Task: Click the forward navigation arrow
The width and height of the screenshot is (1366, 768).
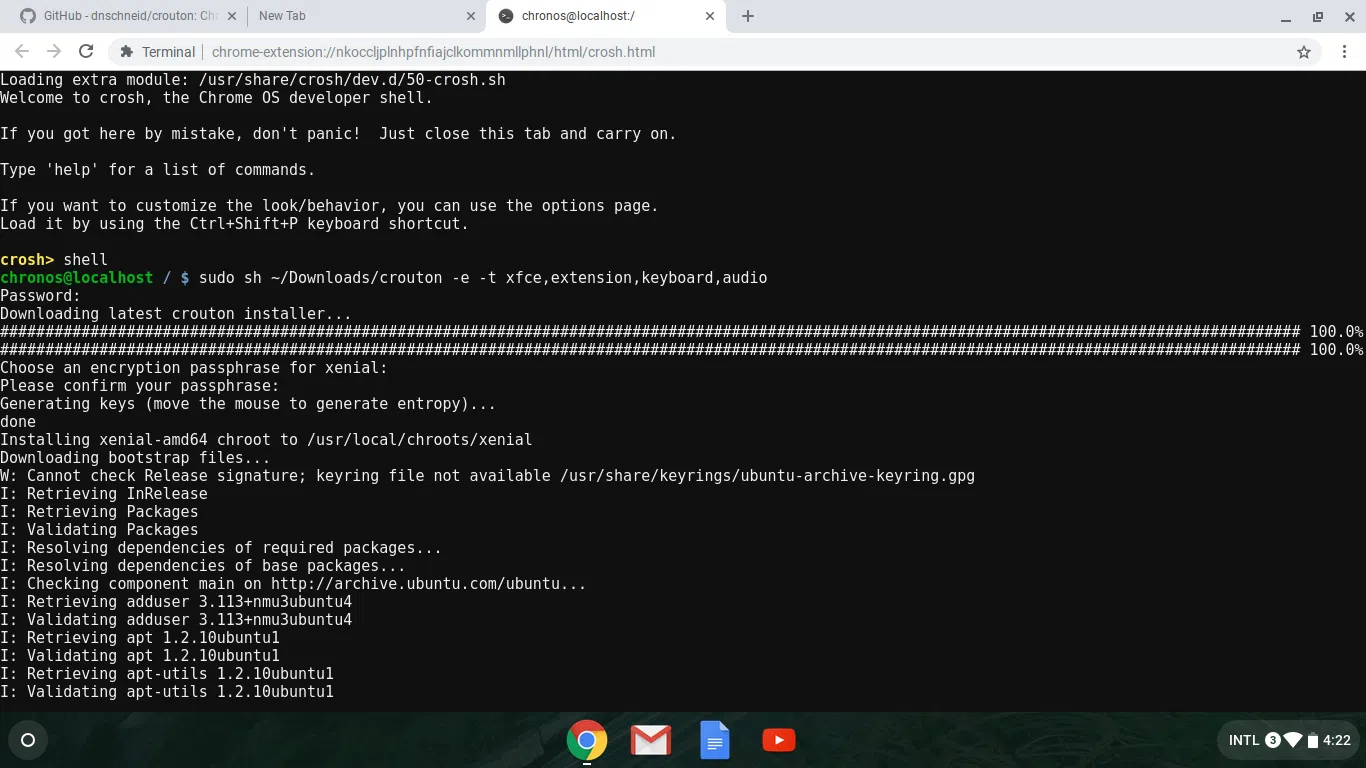Action: (54, 52)
